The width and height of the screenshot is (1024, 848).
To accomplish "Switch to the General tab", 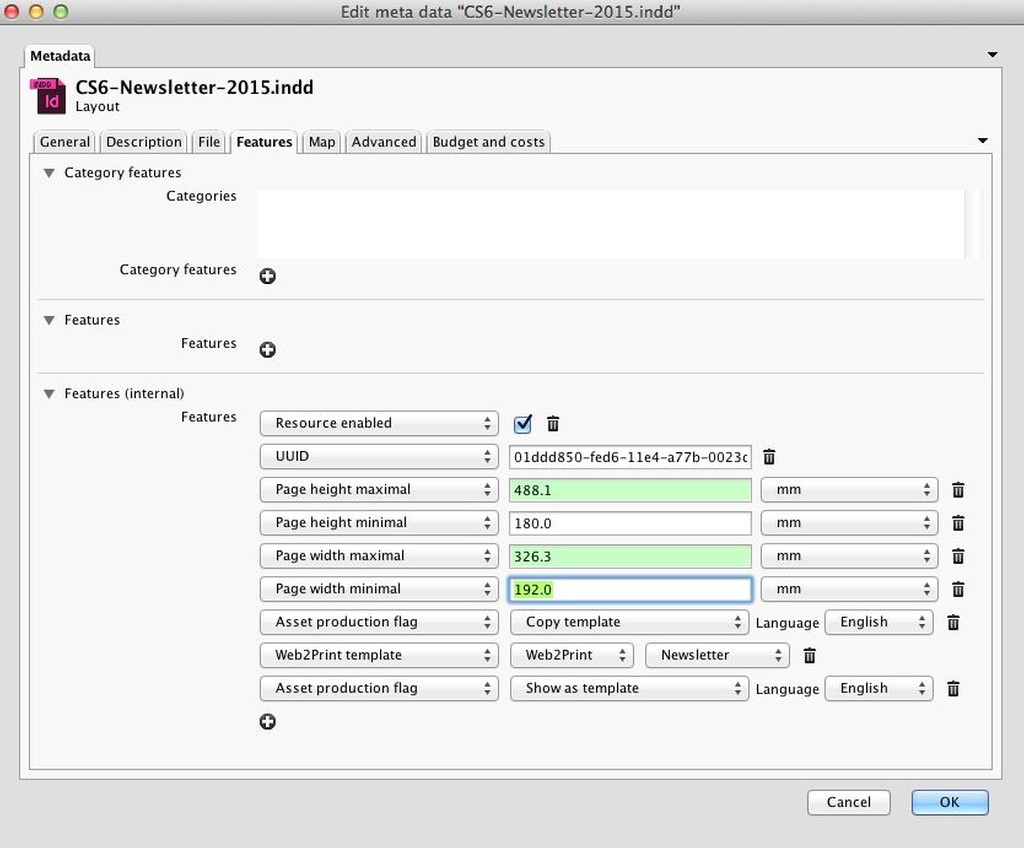I will pyautogui.click(x=65, y=142).
